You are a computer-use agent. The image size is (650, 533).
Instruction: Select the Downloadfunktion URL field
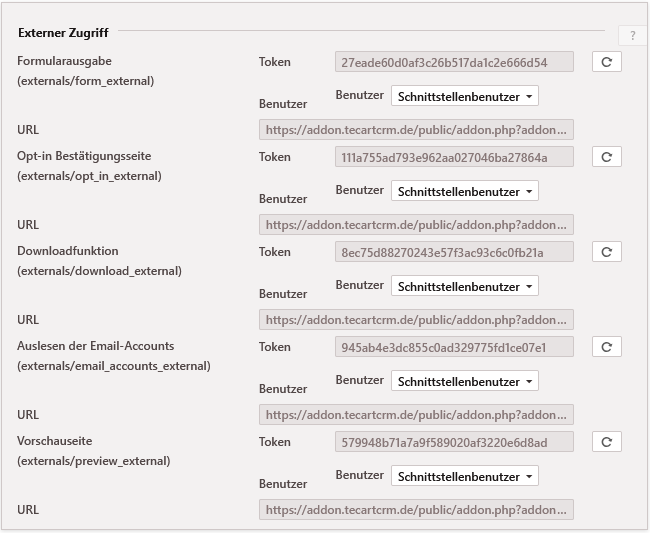(x=416, y=320)
